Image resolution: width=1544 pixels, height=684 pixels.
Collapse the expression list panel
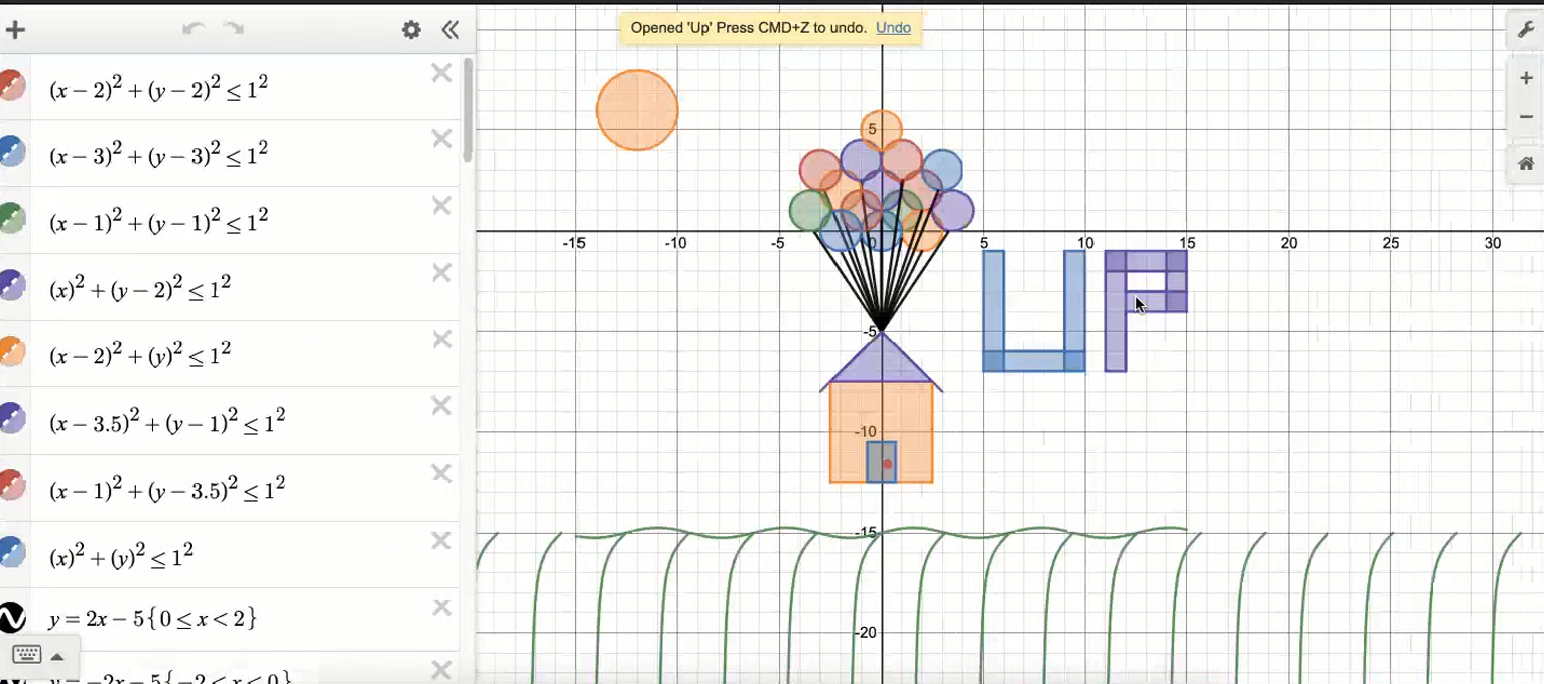point(450,30)
